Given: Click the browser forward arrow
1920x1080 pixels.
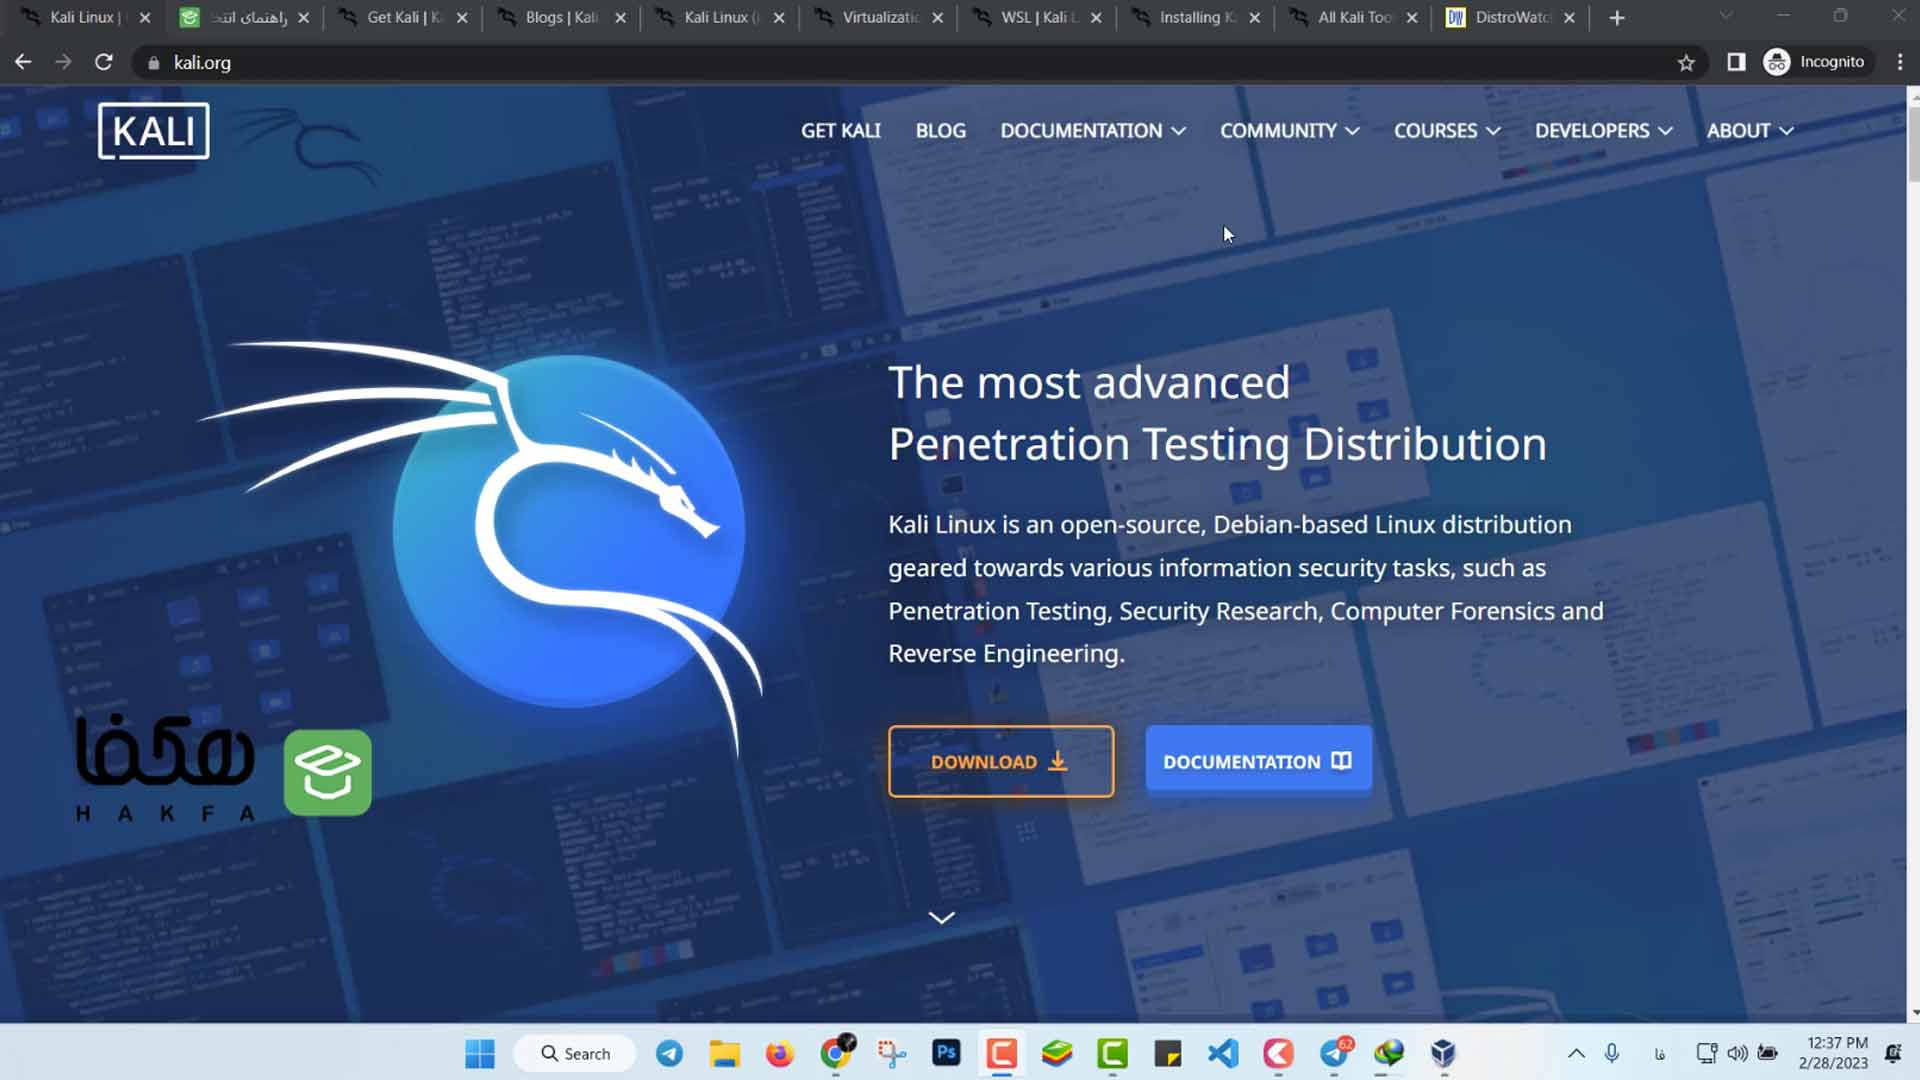Looking at the screenshot, I should pyautogui.click(x=63, y=62).
